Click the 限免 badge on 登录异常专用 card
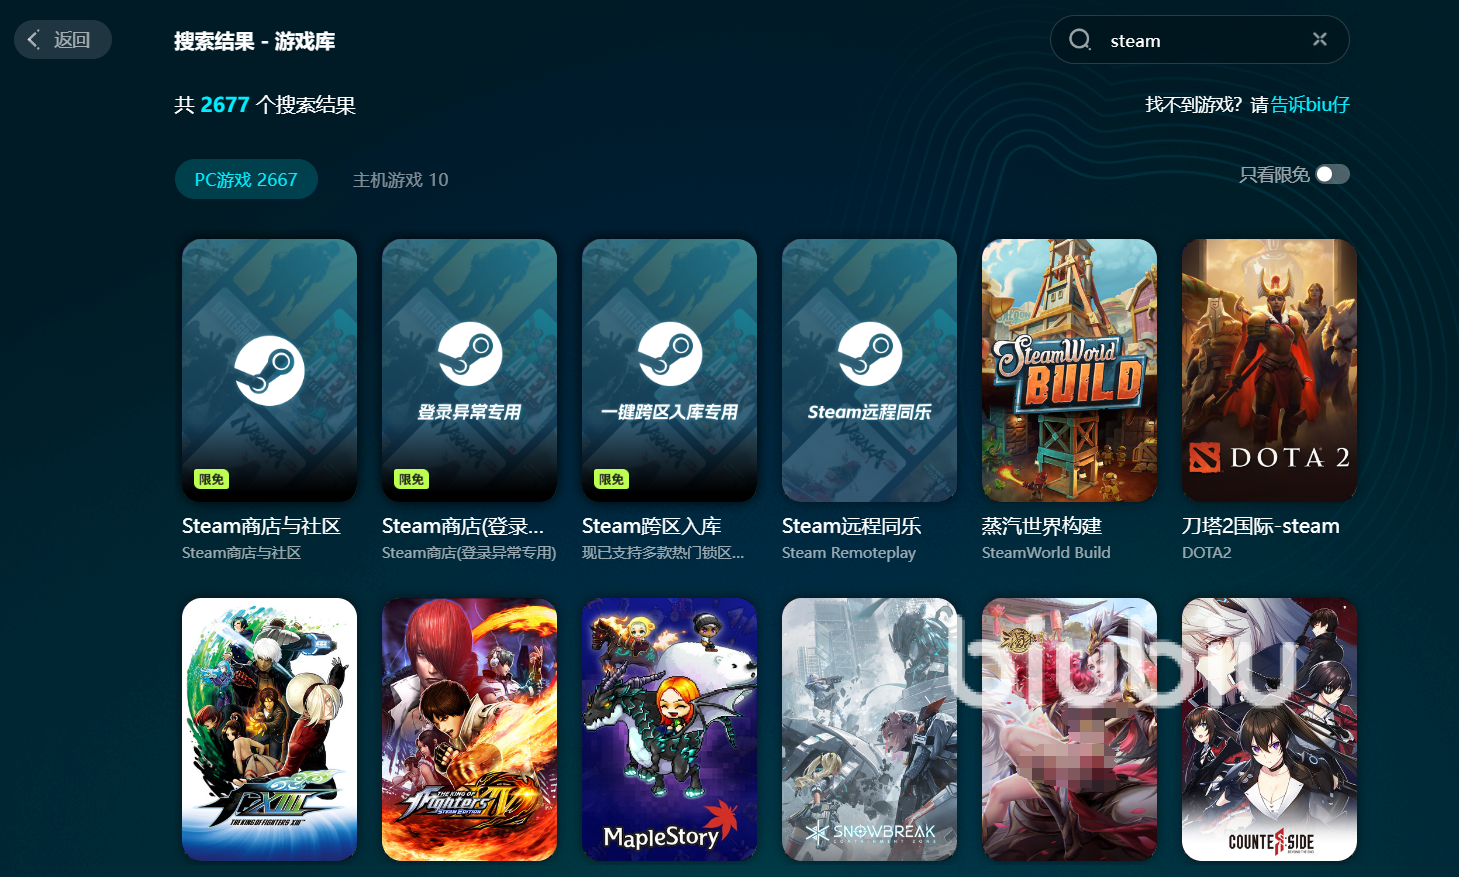The image size is (1459, 877). point(412,480)
